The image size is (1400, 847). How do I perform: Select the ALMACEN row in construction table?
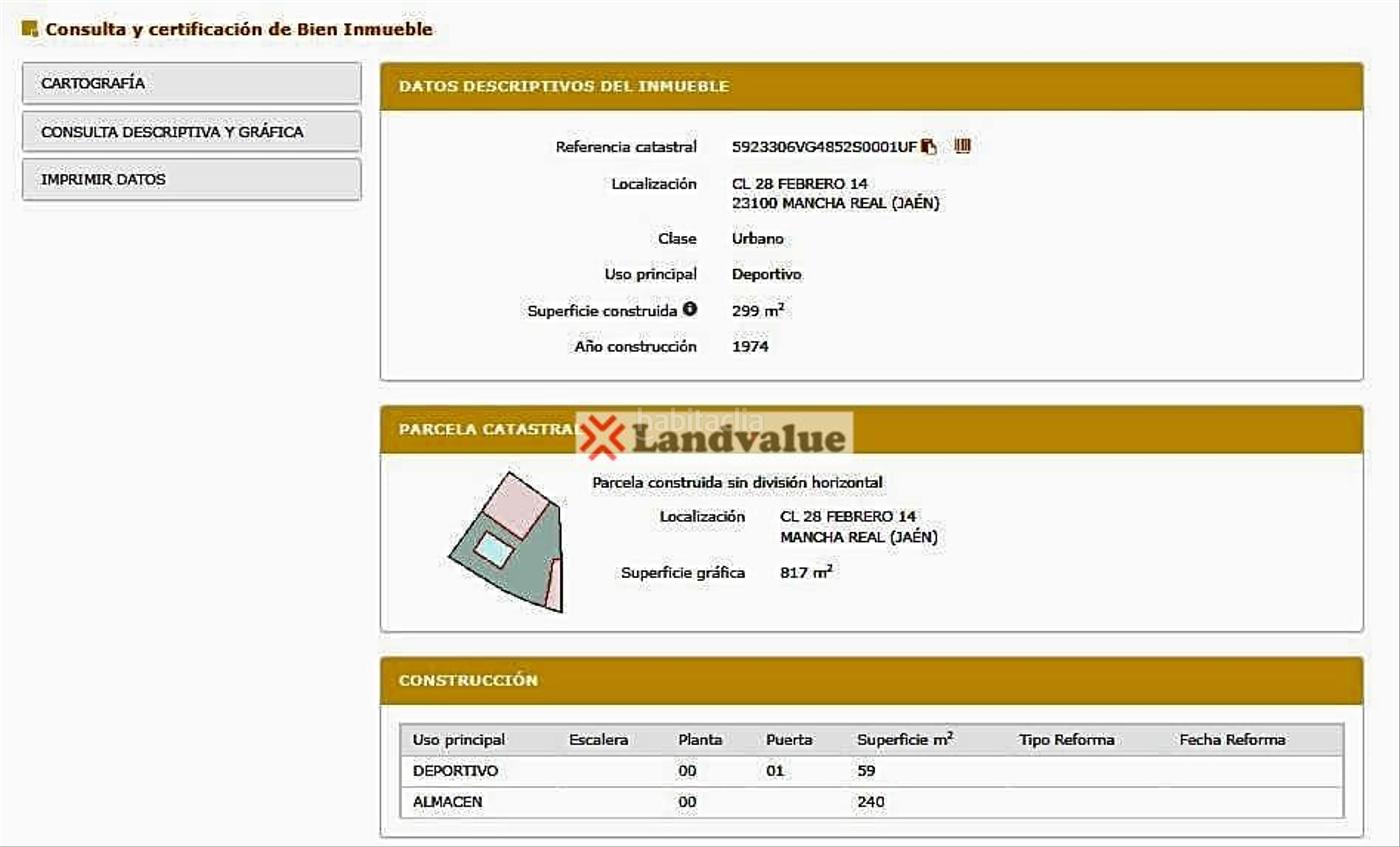click(447, 802)
